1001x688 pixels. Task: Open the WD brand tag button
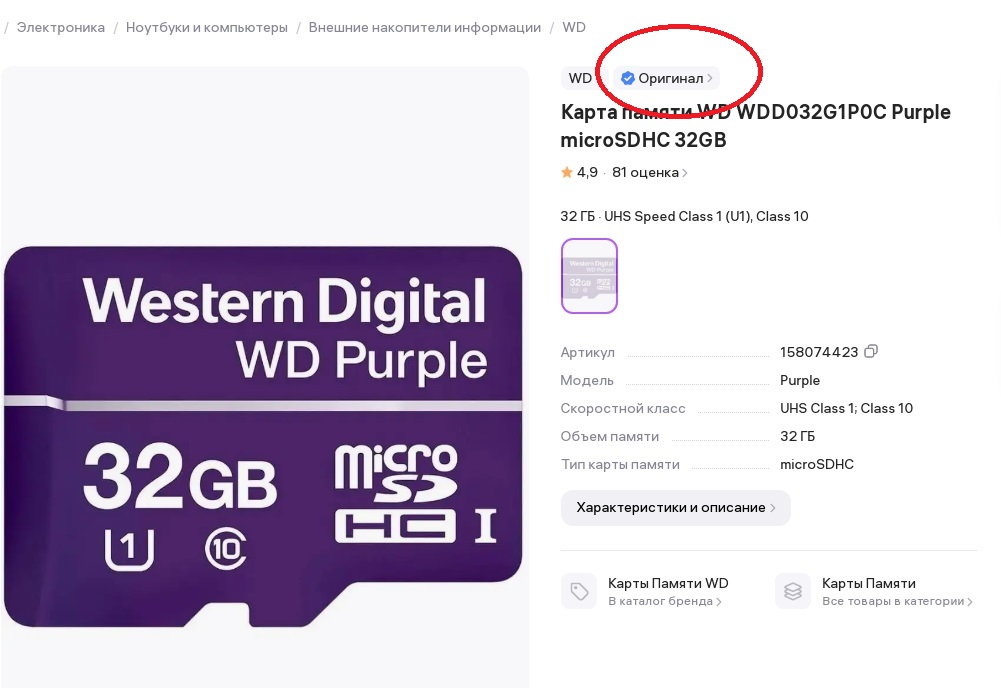coord(580,78)
